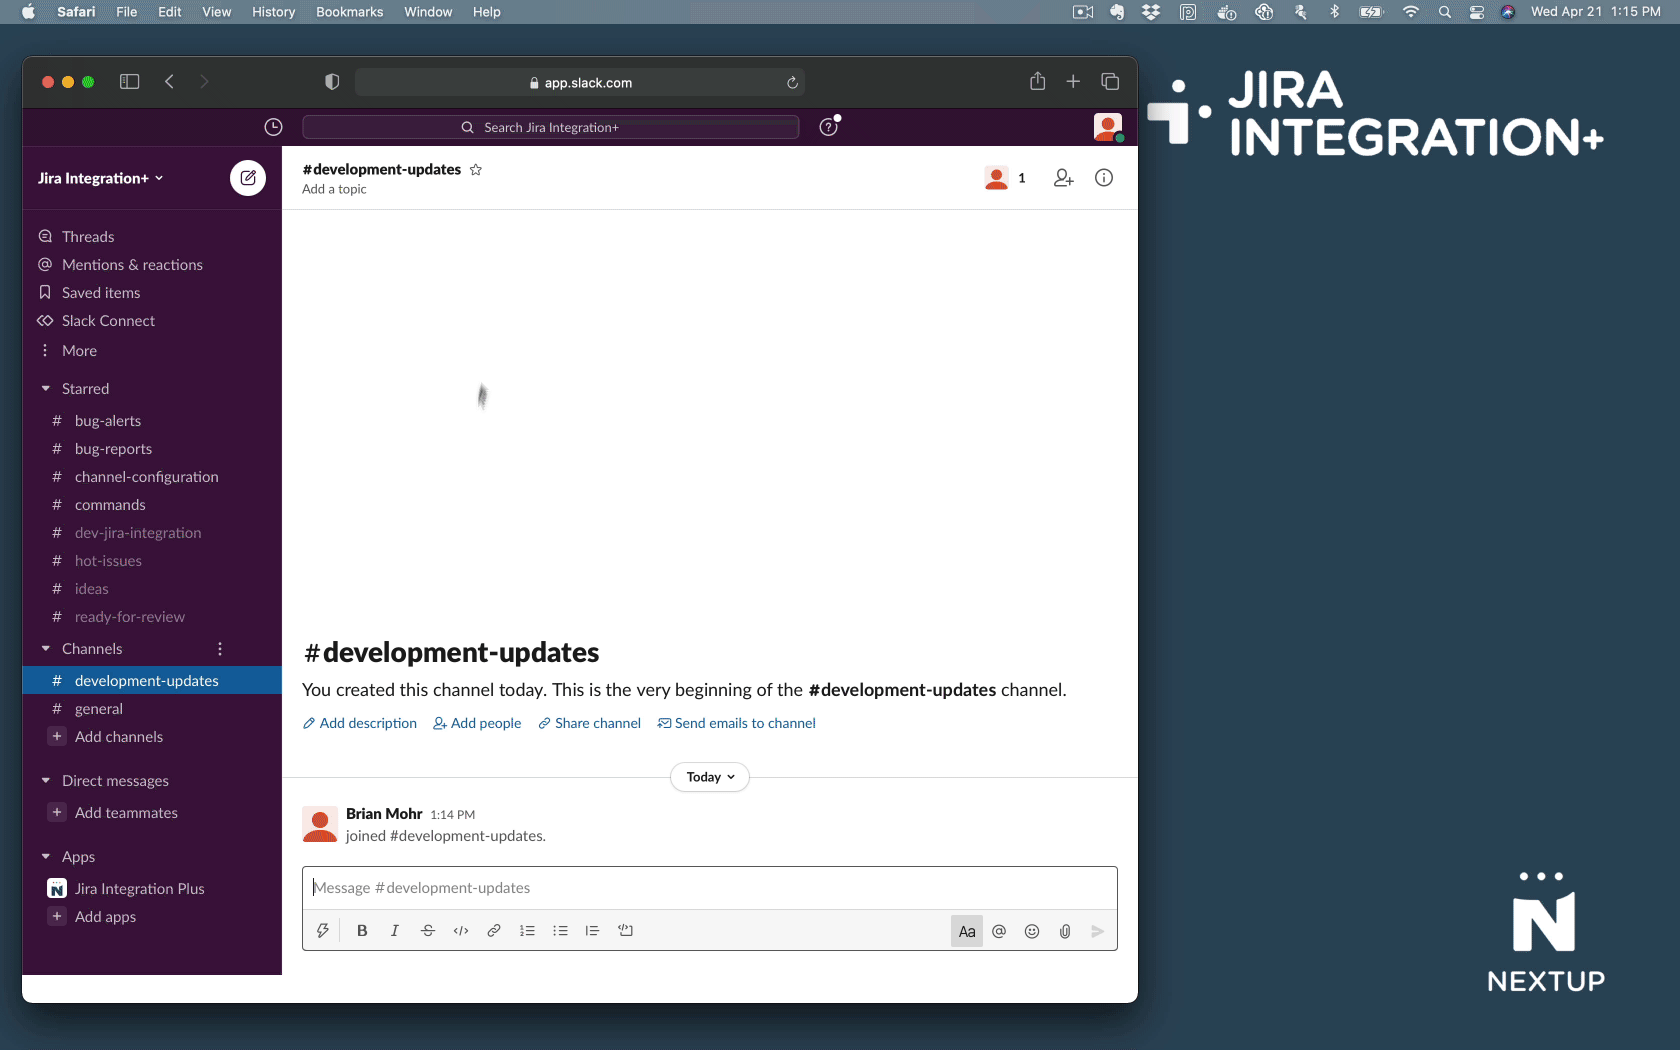Toggle bold formatting
Image resolution: width=1680 pixels, height=1050 pixels.
point(362,931)
